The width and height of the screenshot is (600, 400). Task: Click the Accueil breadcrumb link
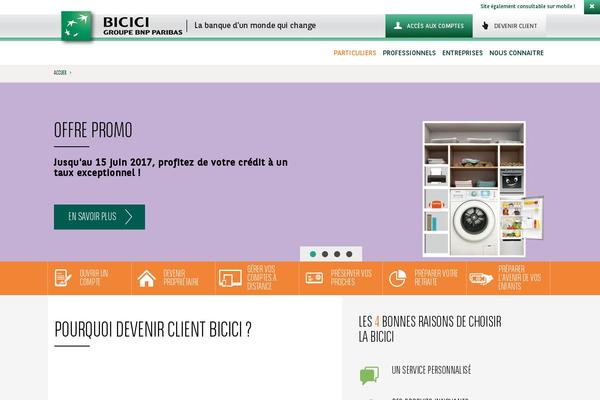coord(60,72)
